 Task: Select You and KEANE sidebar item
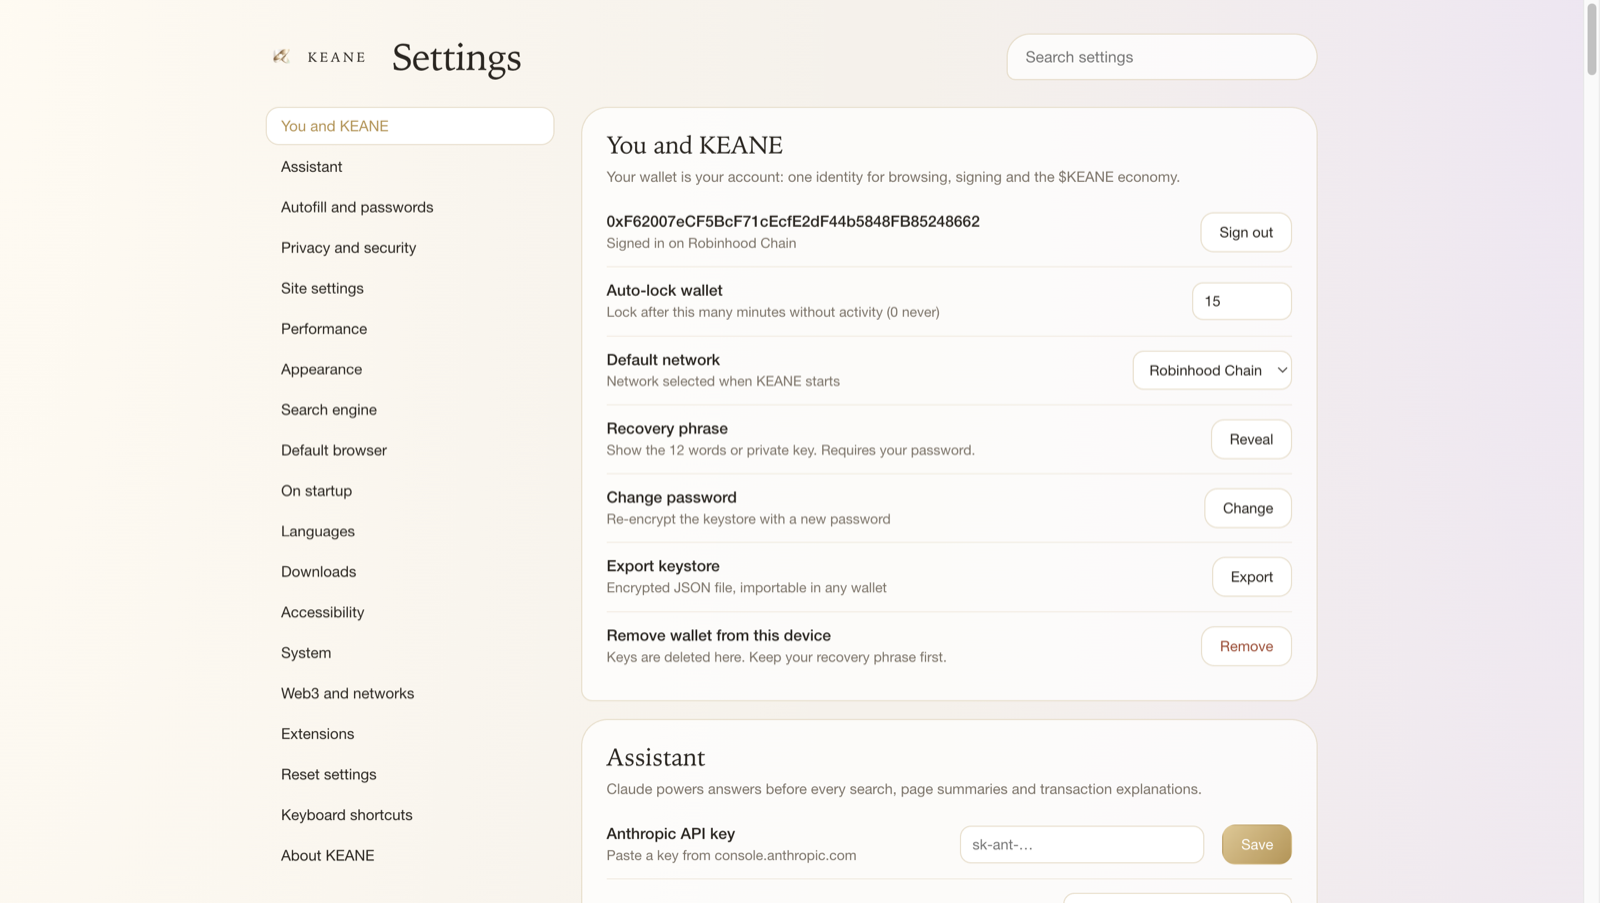click(410, 126)
